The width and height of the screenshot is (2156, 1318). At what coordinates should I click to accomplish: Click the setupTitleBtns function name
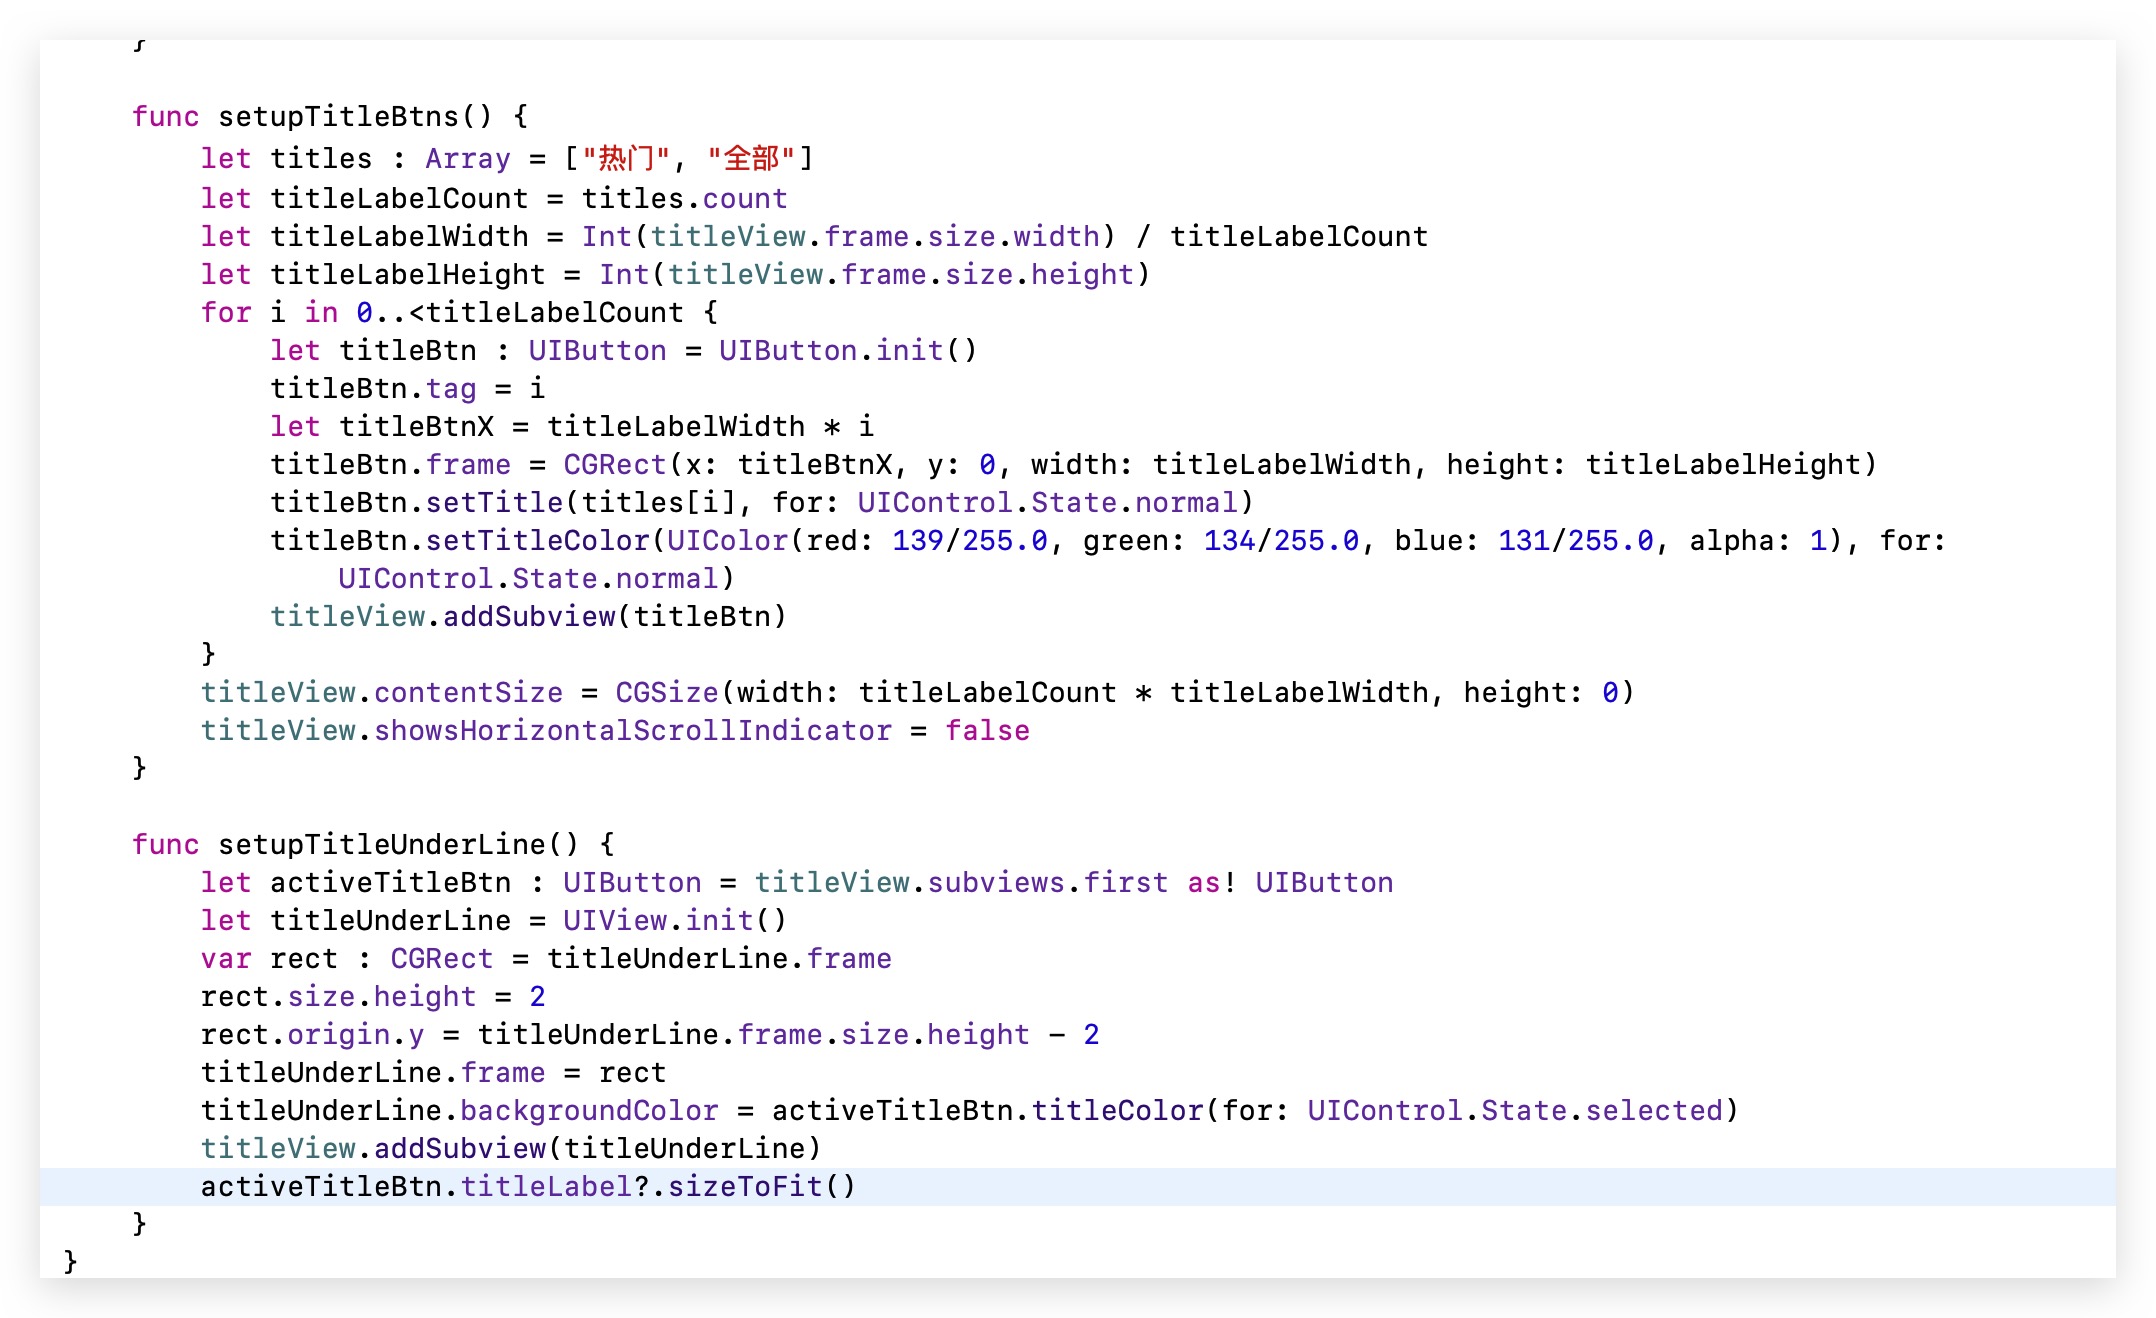pos(338,117)
